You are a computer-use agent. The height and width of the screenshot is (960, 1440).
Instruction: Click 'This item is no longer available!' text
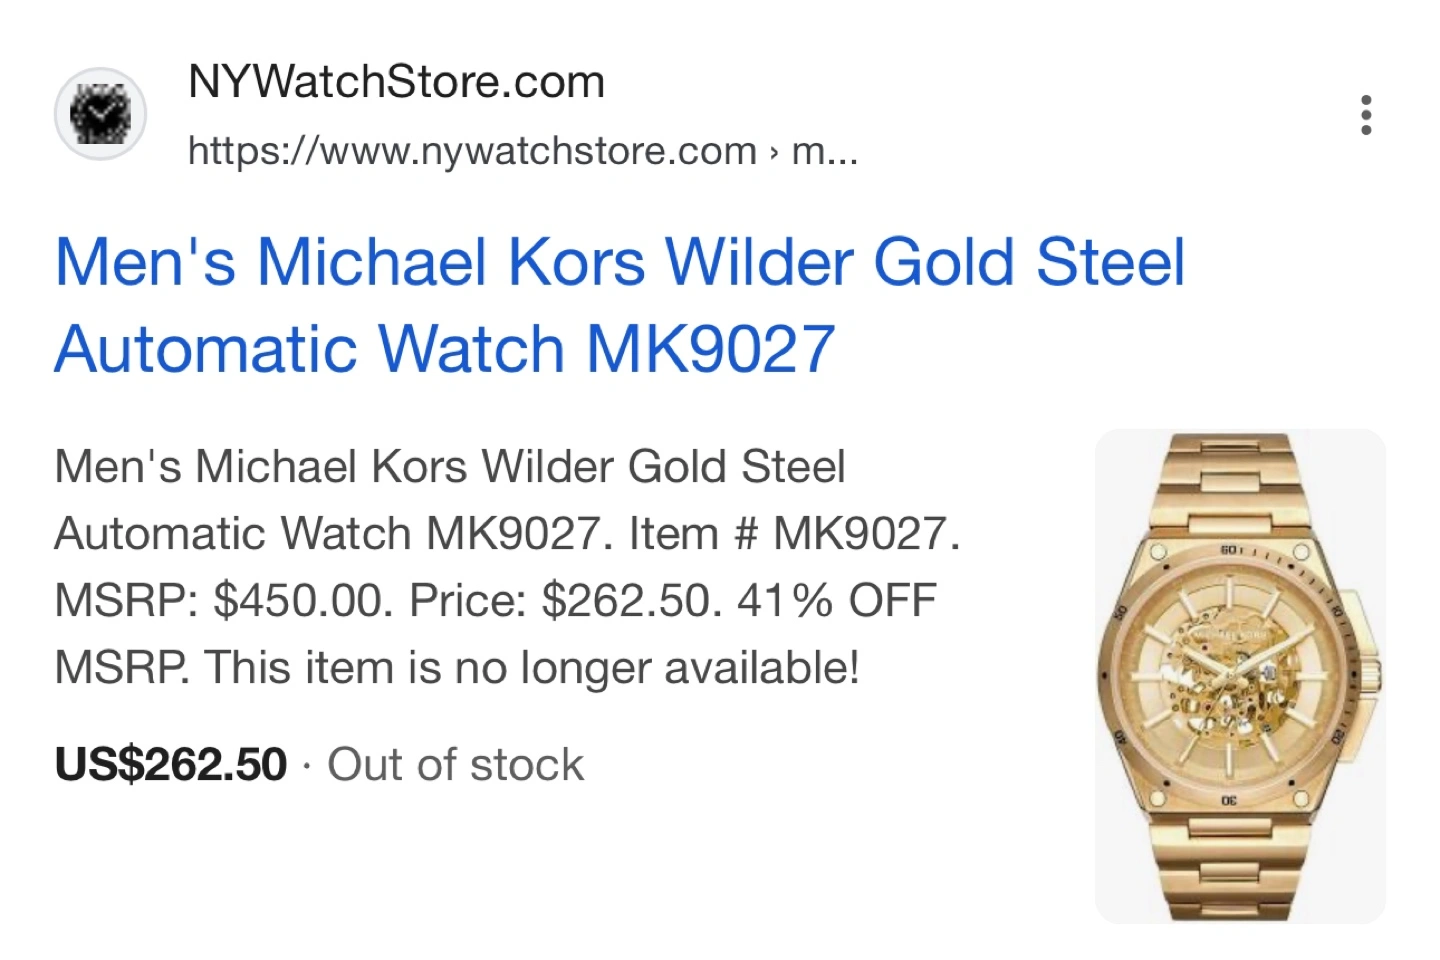click(x=532, y=668)
